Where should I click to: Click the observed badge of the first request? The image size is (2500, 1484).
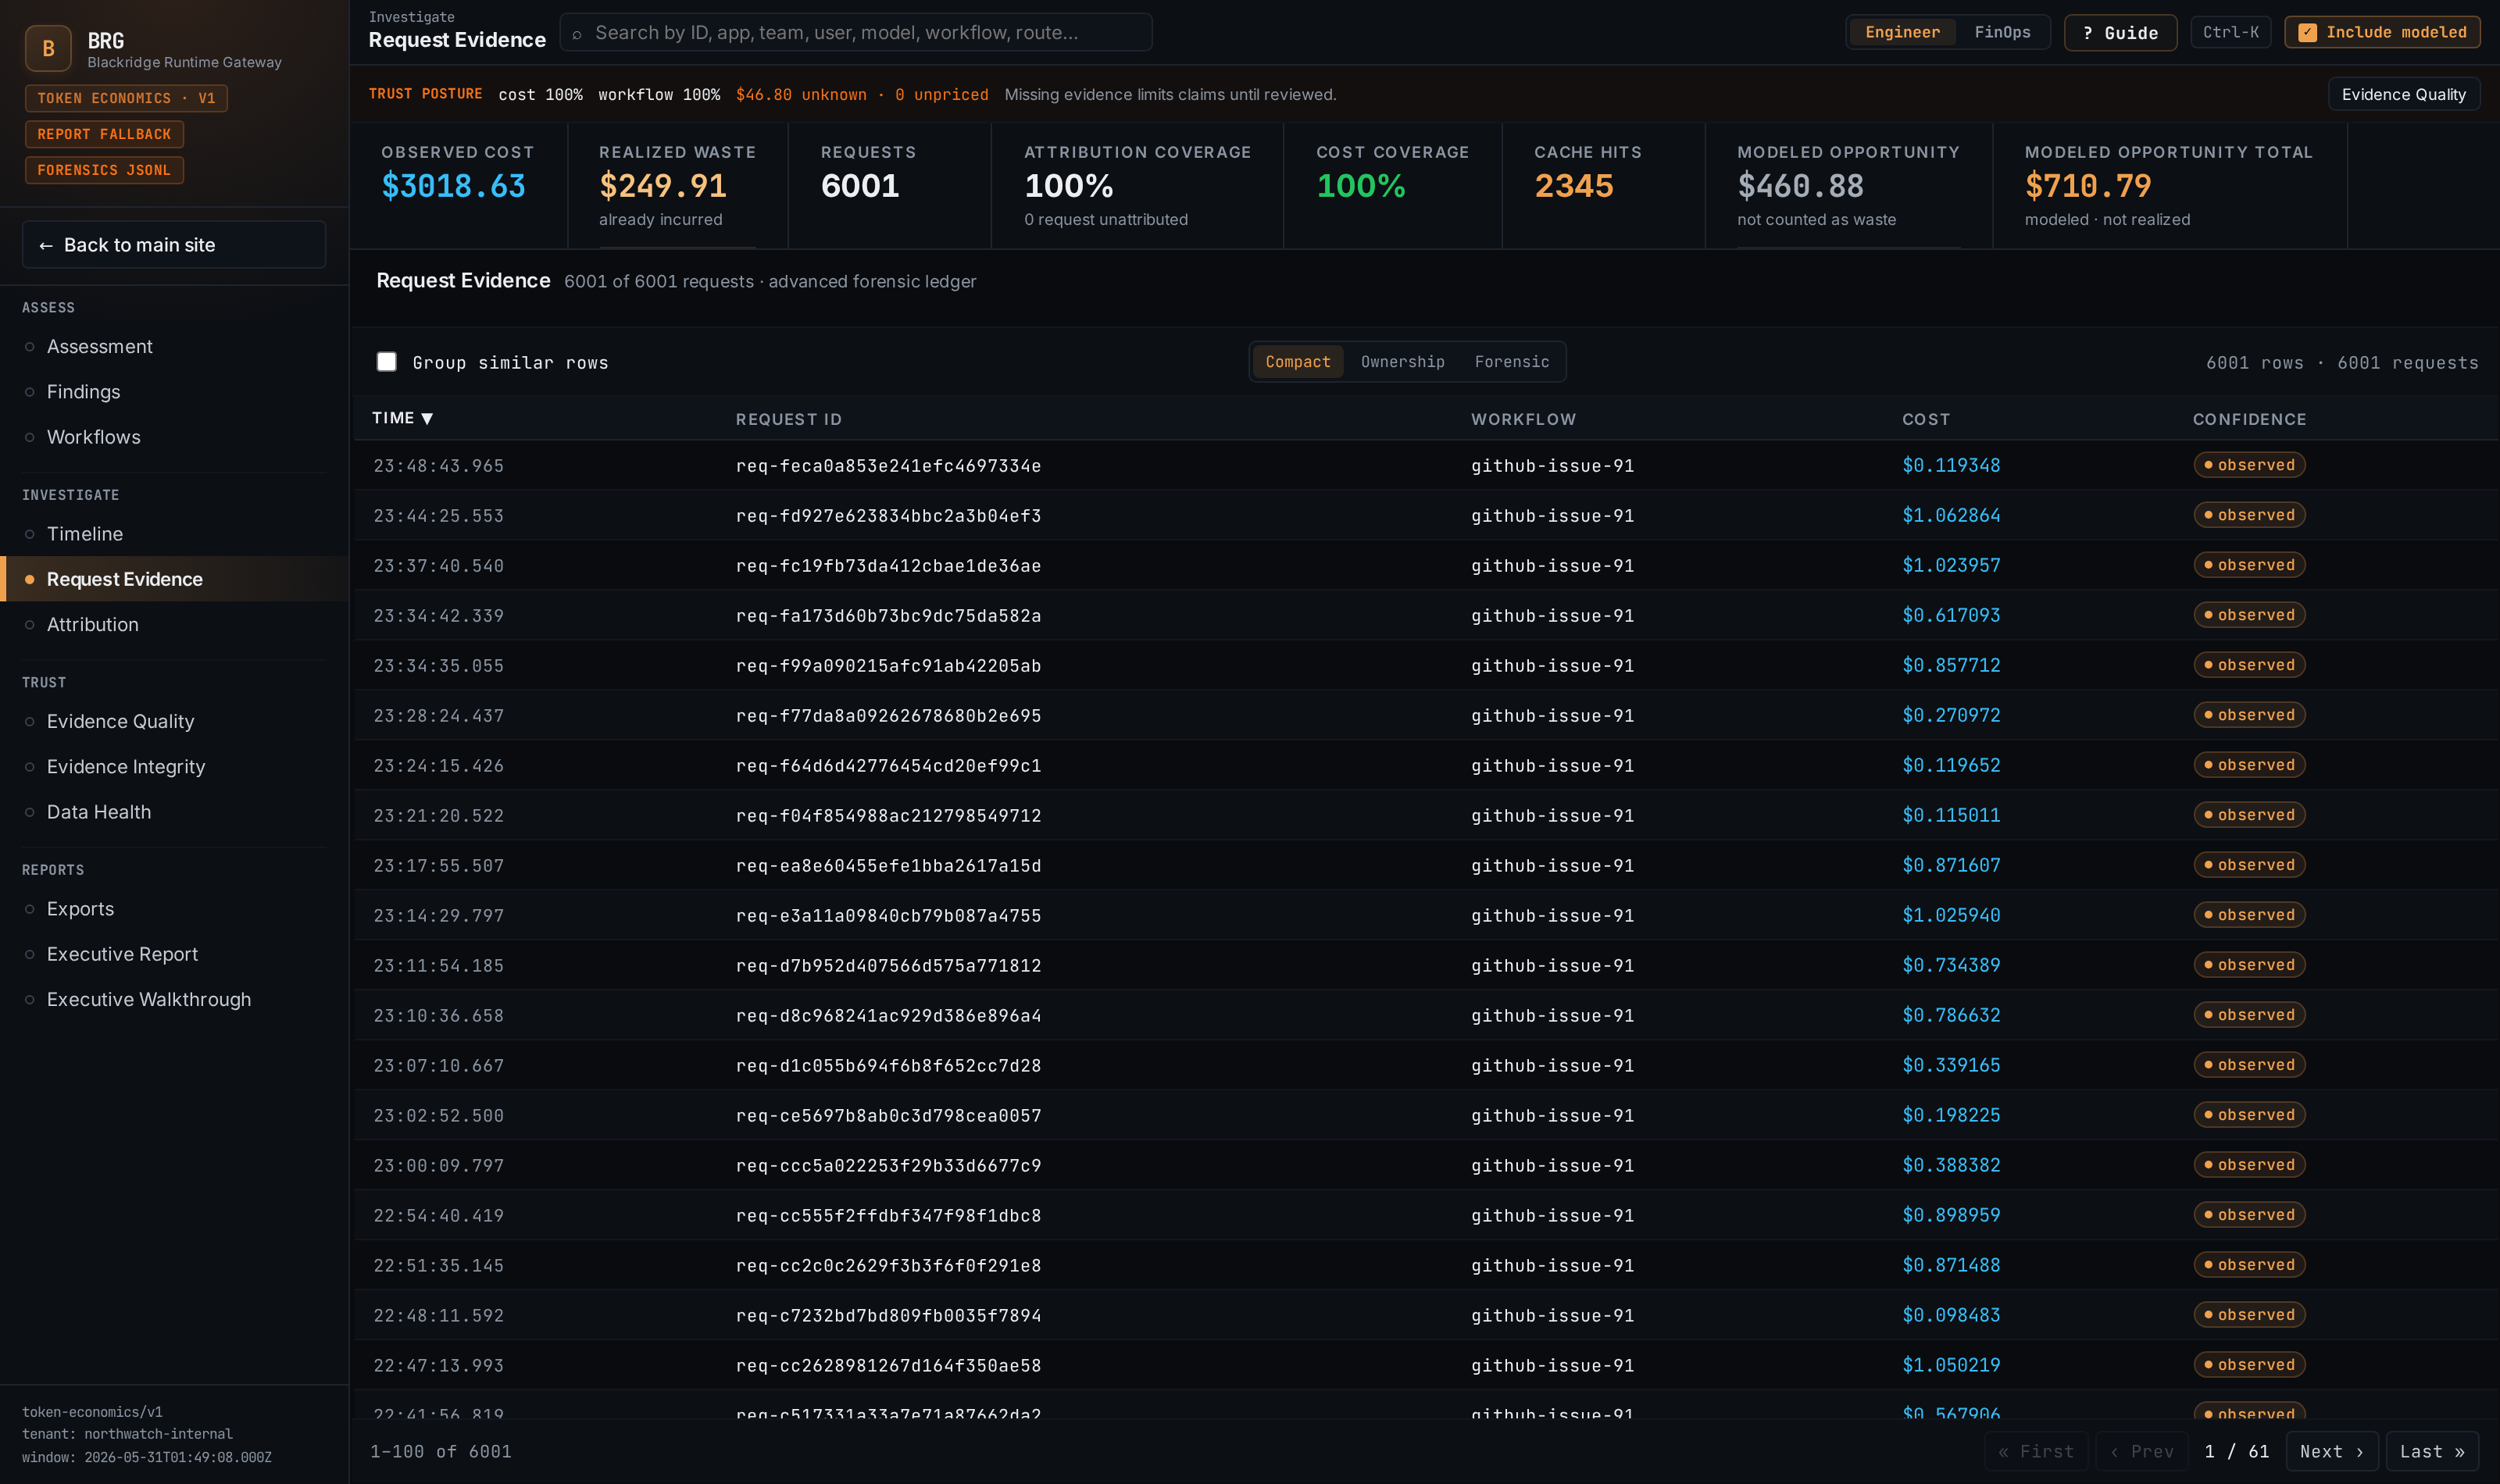click(2249, 465)
